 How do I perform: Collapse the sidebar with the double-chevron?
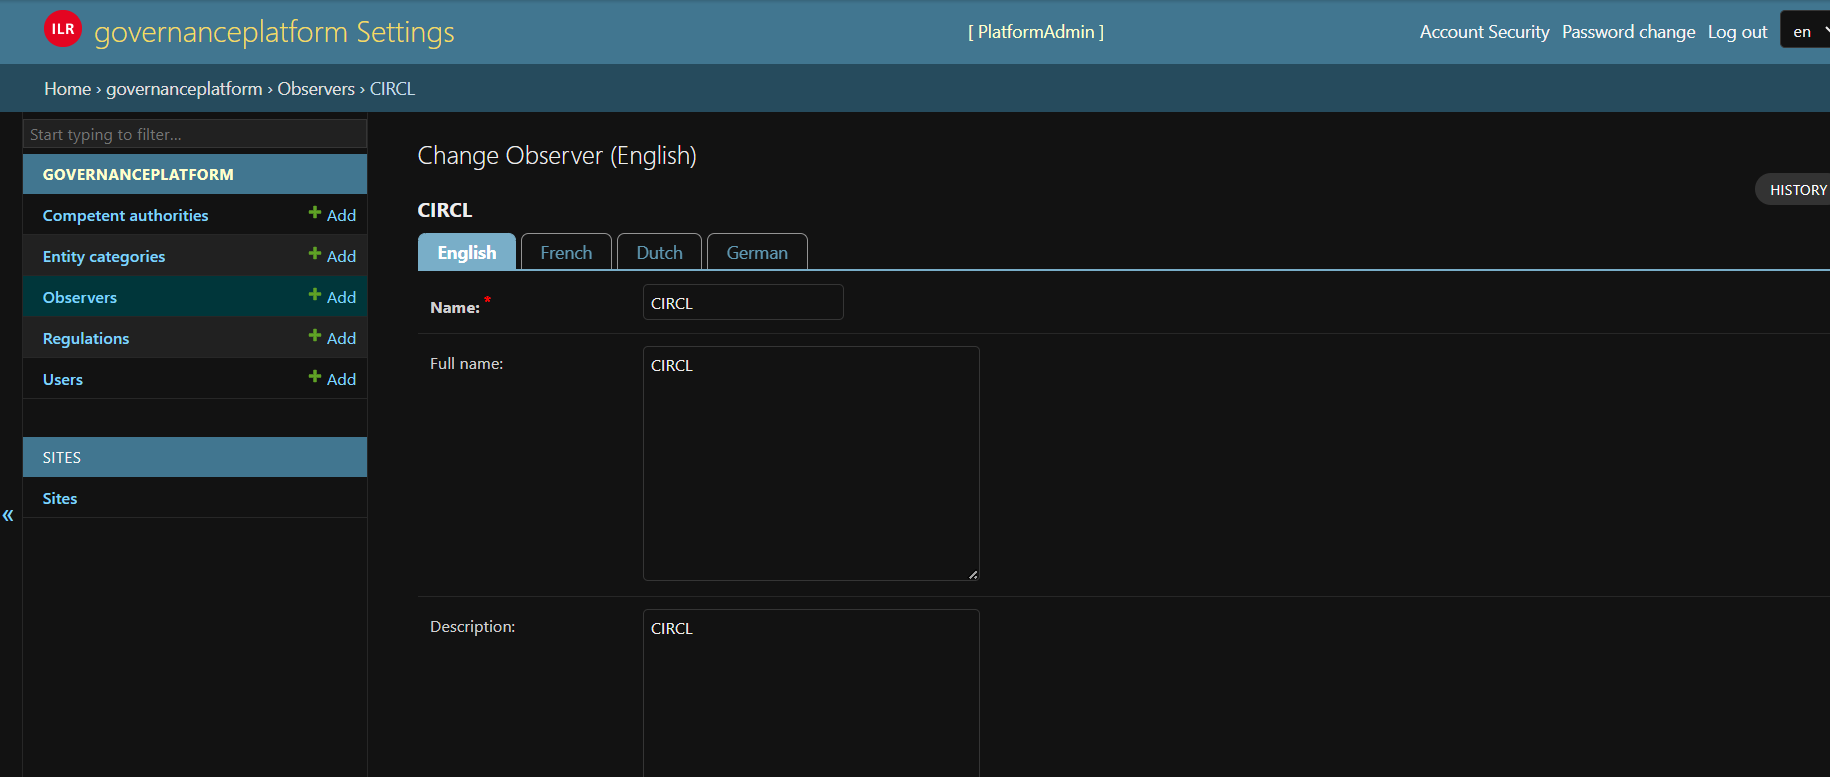pyautogui.click(x=8, y=515)
